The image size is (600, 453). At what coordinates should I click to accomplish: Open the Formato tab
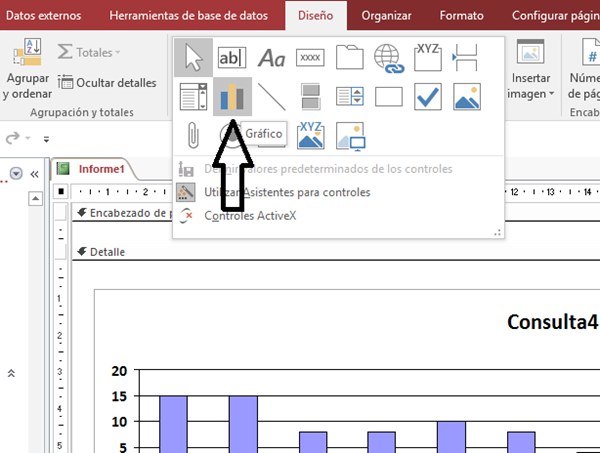(461, 15)
